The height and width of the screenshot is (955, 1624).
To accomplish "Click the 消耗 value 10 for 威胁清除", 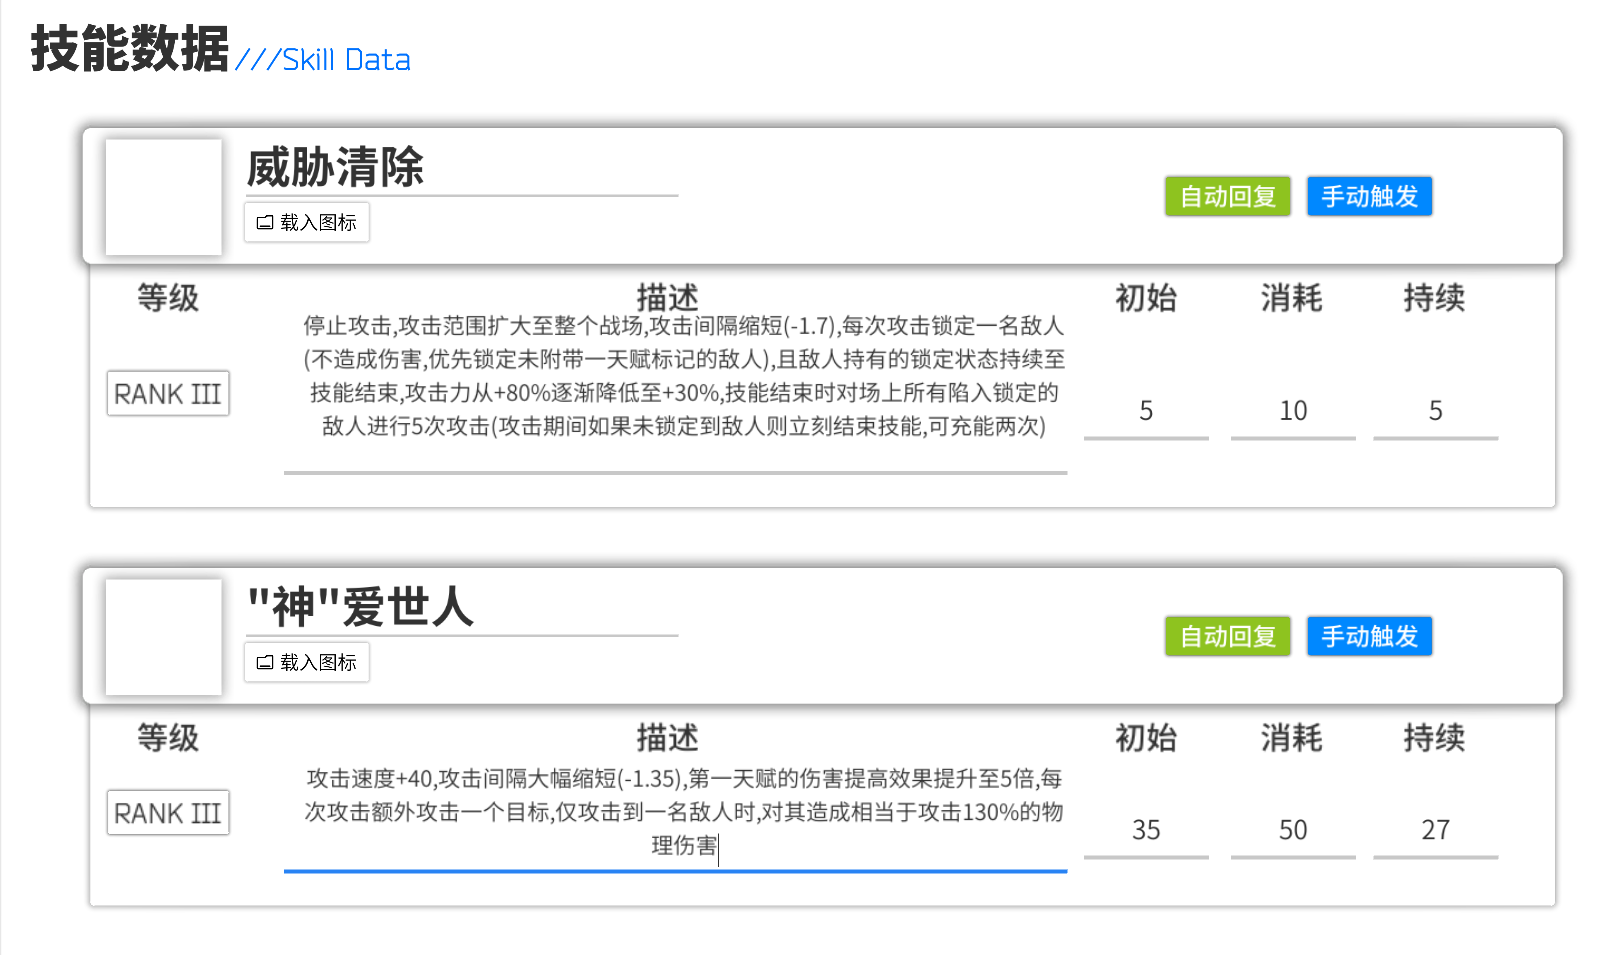I will pos(1293,411).
